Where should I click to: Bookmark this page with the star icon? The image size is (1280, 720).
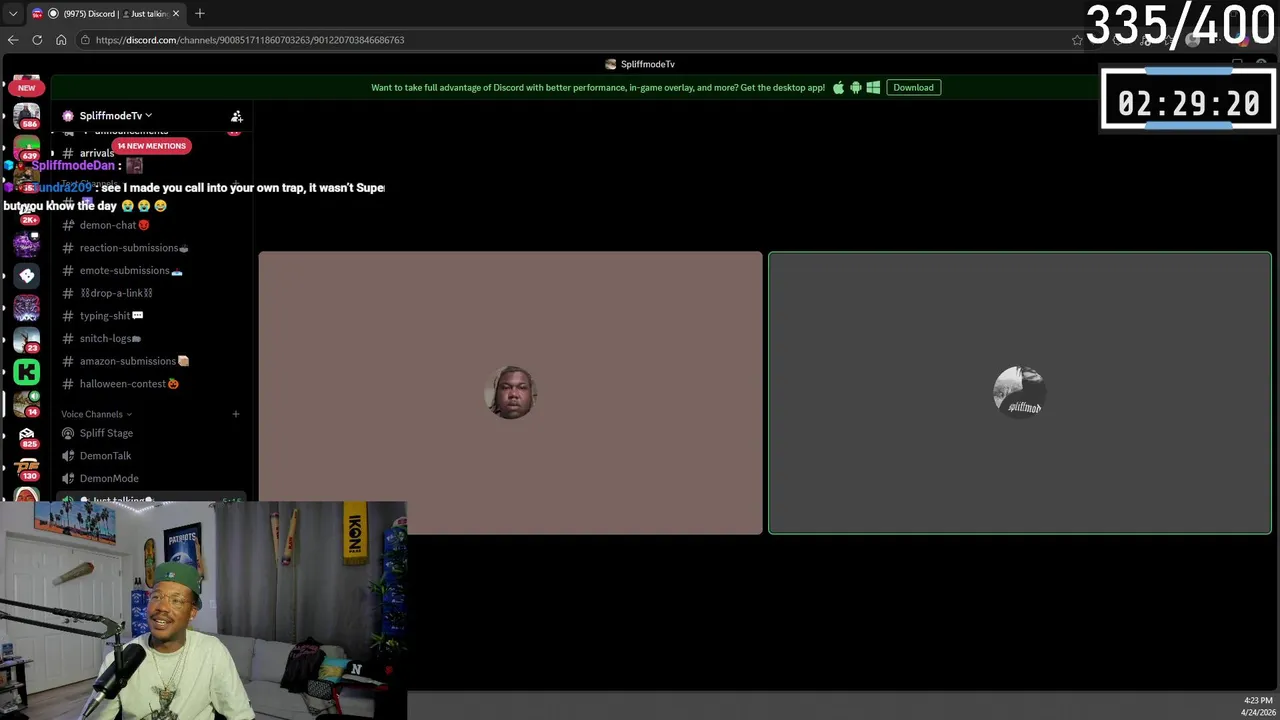point(1076,40)
